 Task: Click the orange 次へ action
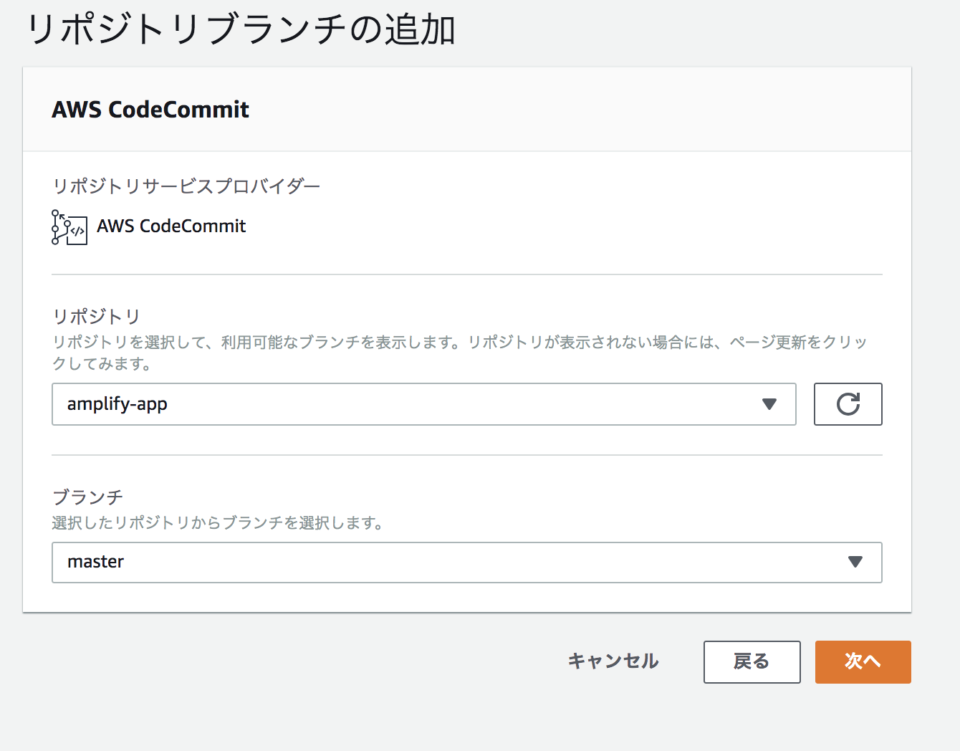(x=862, y=661)
